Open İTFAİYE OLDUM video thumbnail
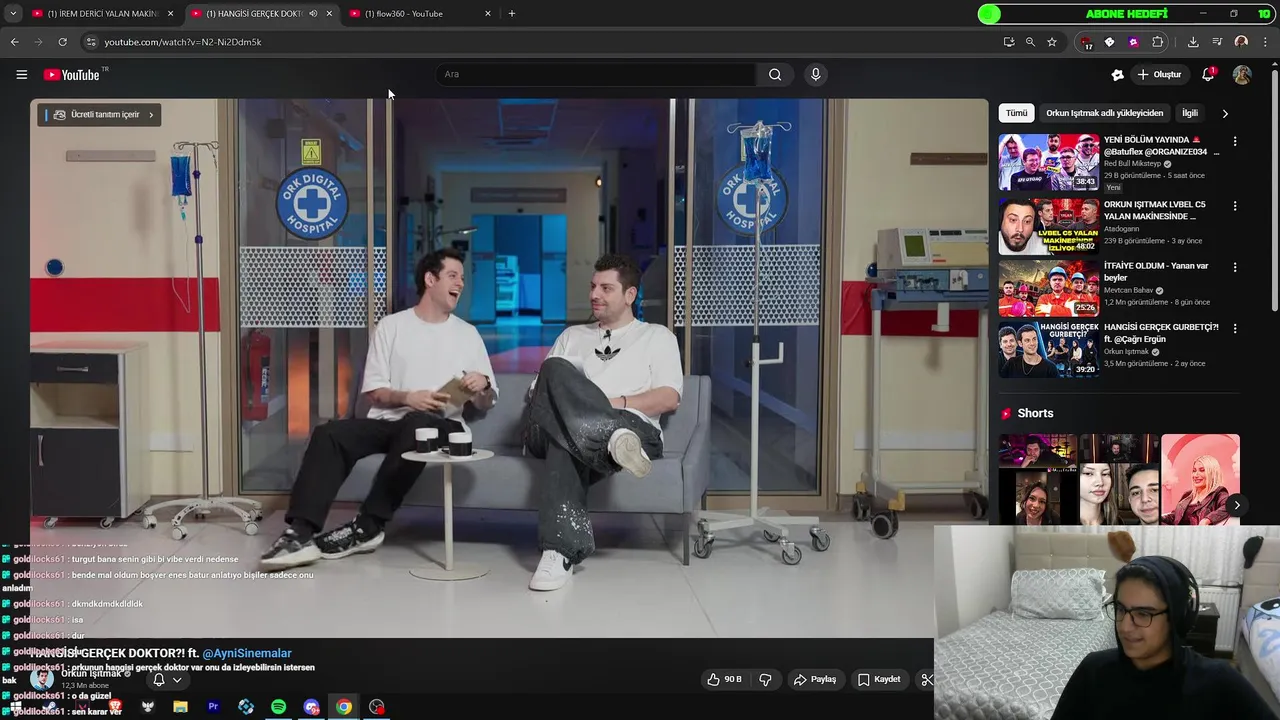The width and height of the screenshot is (1280, 720). click(1048, 288)
